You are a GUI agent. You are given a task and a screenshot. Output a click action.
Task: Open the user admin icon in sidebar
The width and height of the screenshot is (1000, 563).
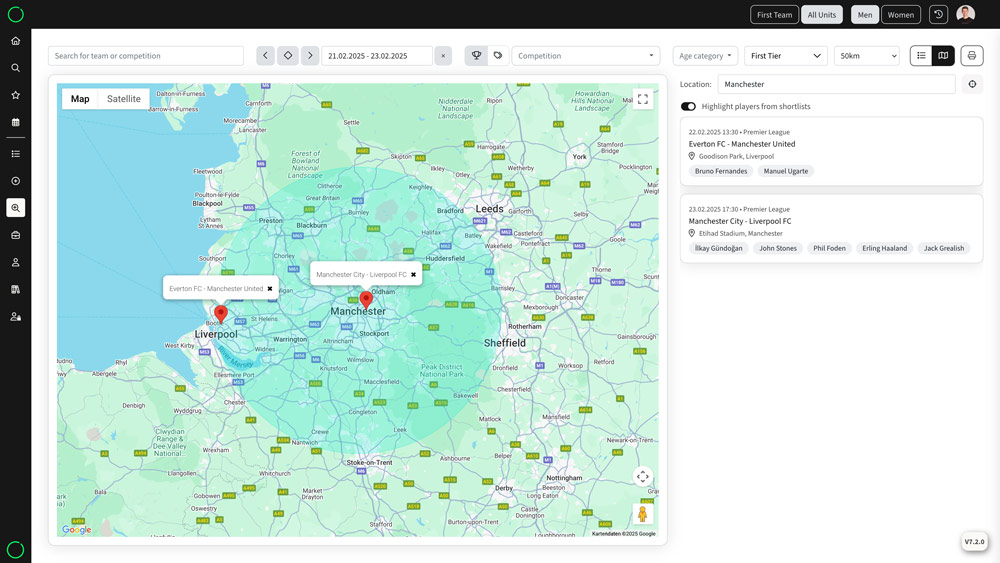tap(15, 316)
